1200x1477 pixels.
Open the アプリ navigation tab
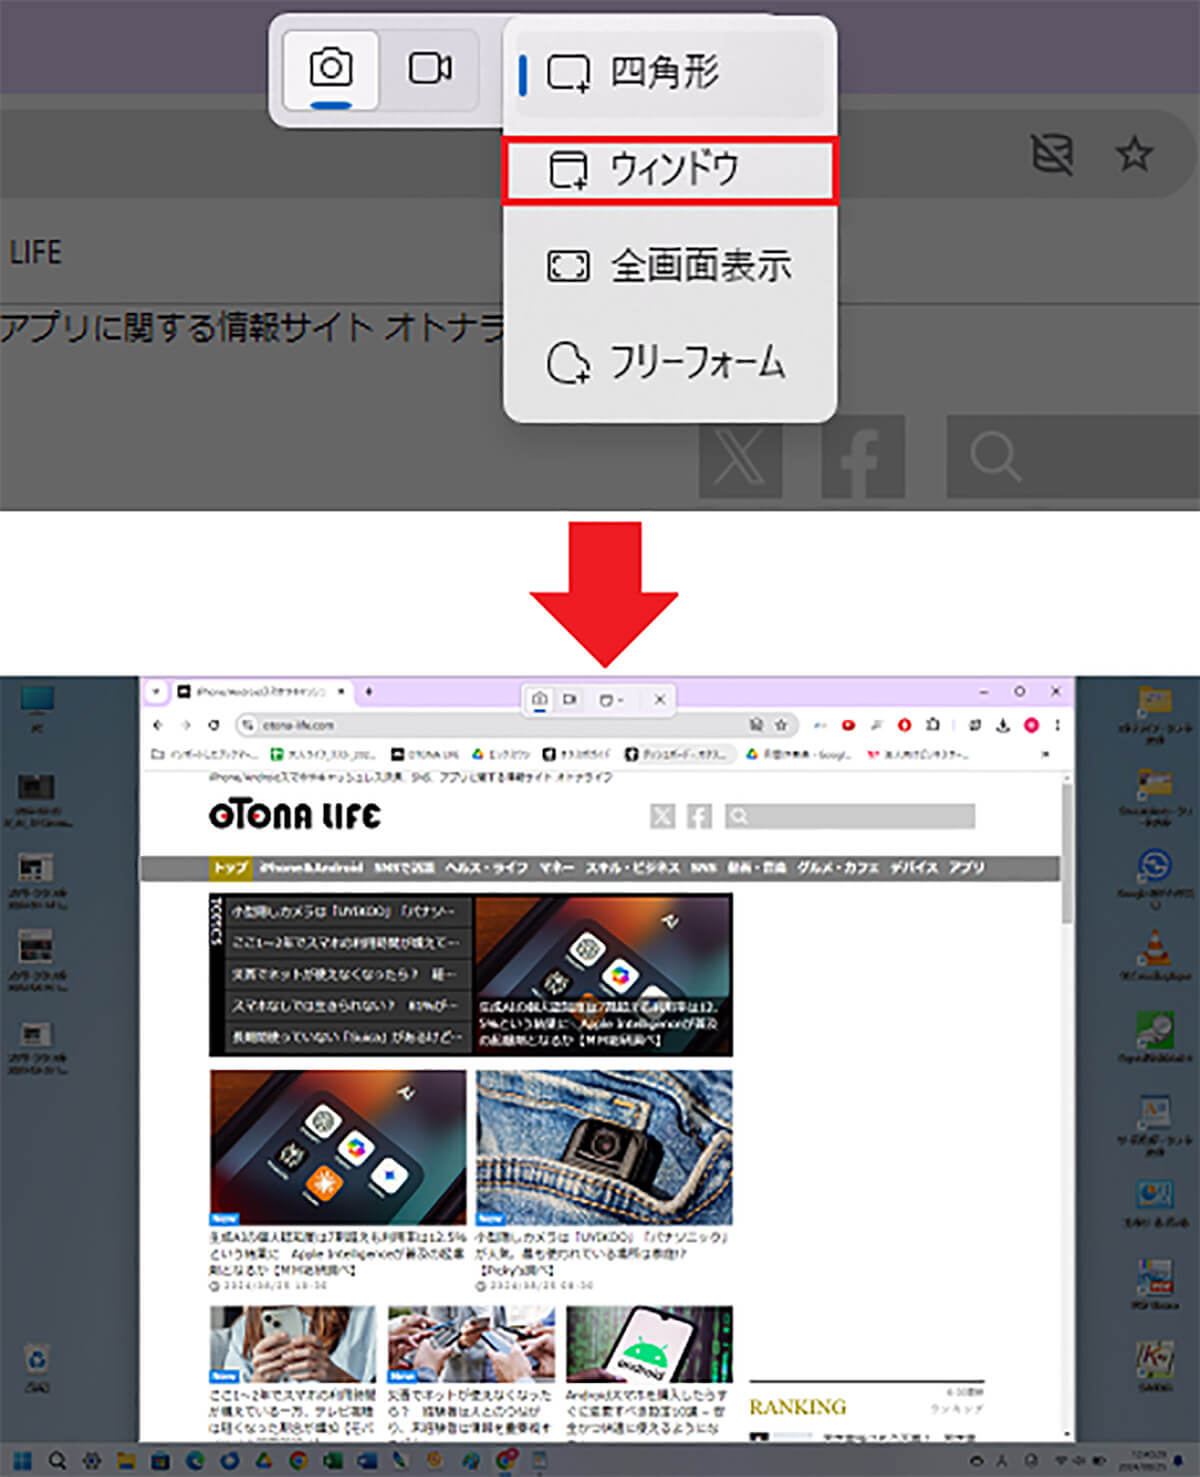click(966, 868)
